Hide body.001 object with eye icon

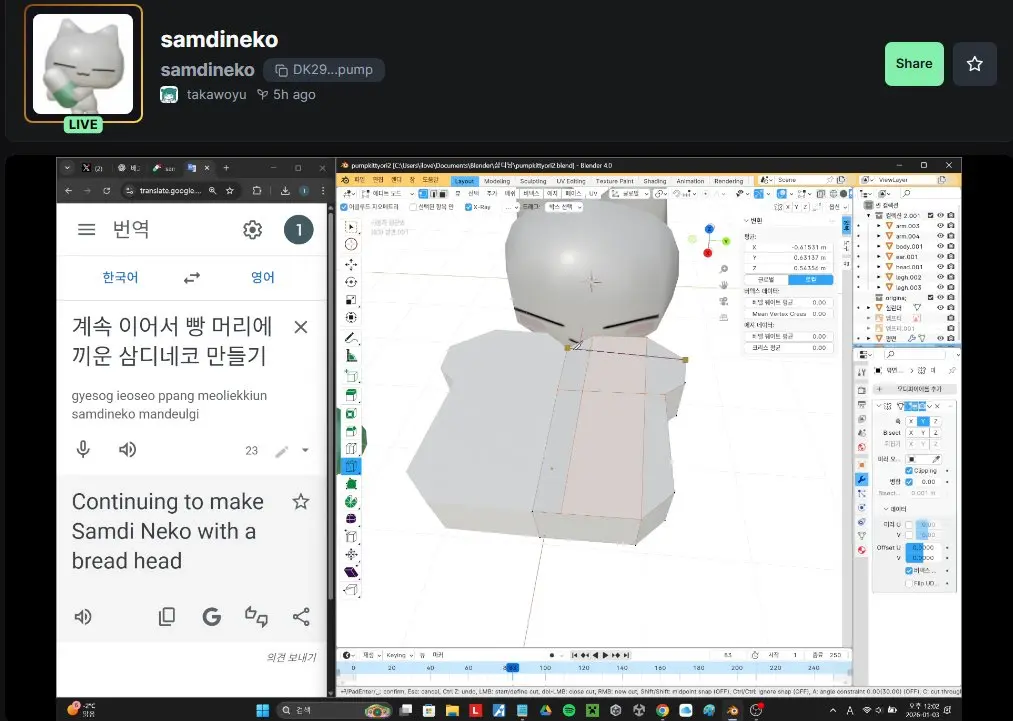pos(941,246)
